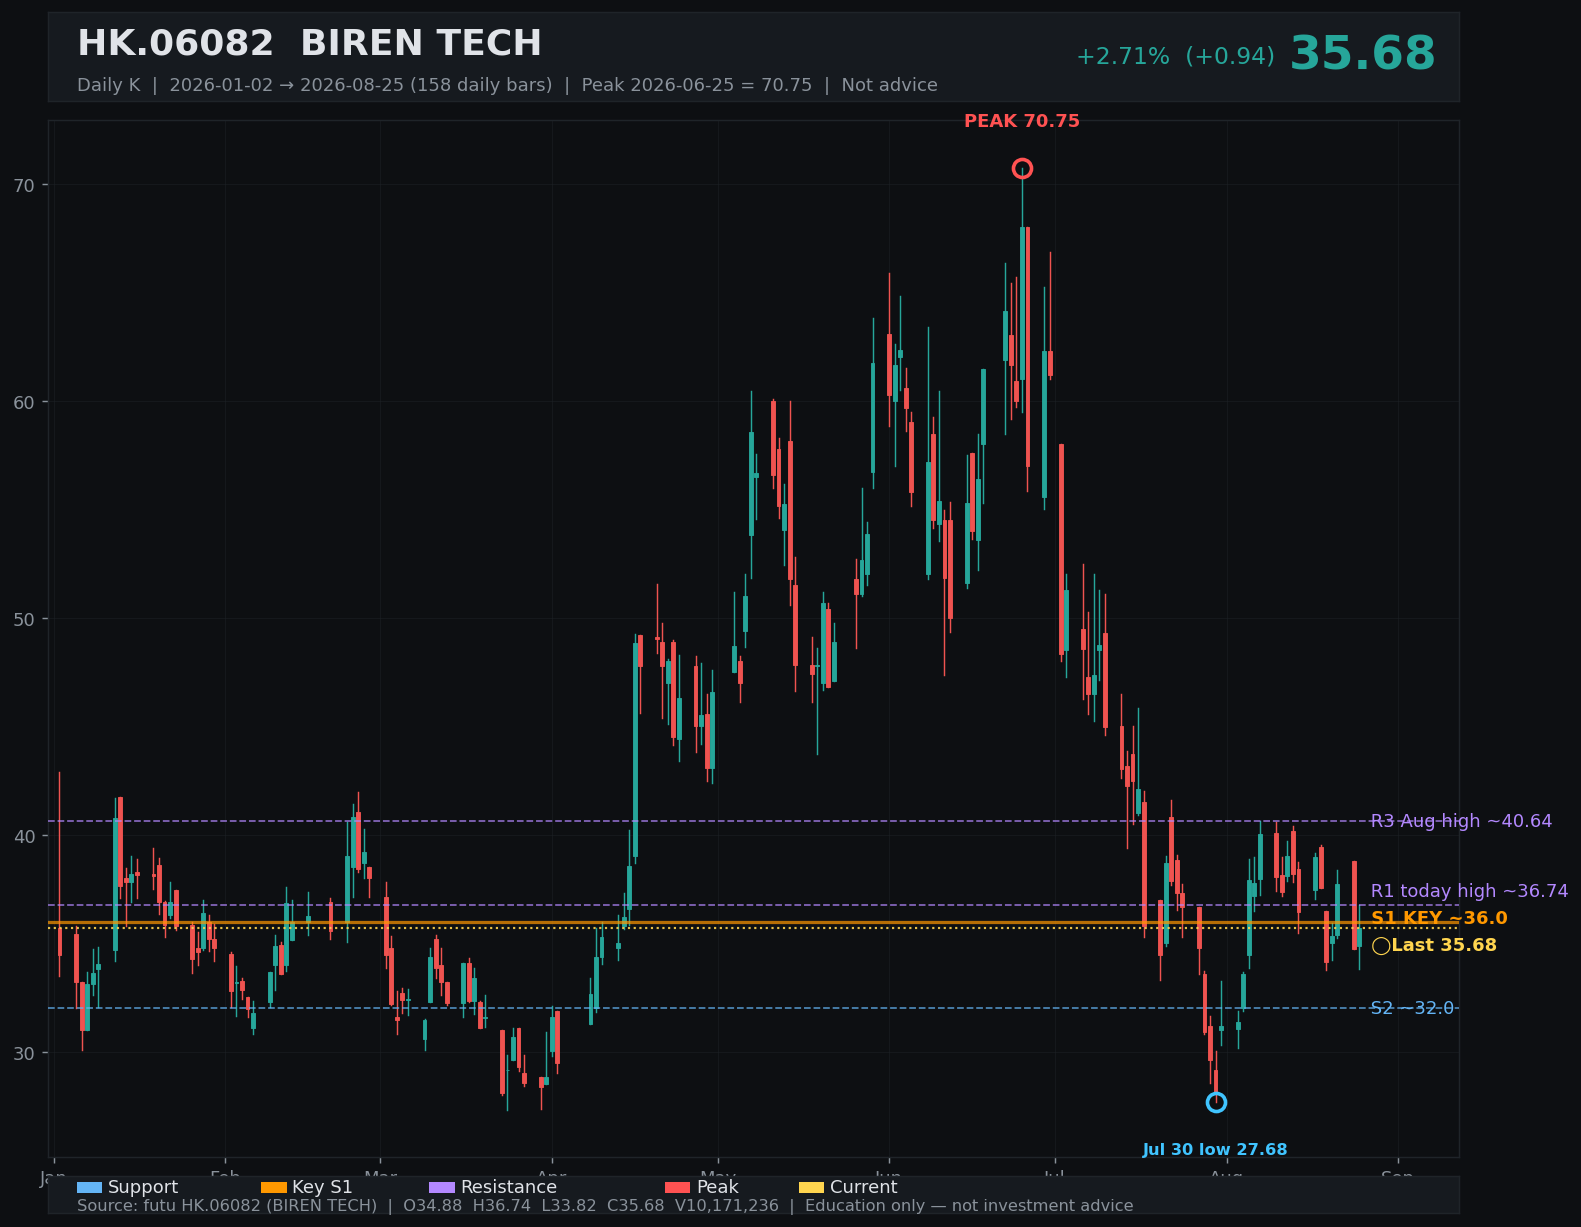Click the 'HK.06082 BIREN TECH' chart title
This screenshot has height=1227, width=1581.
pyautogui.click(x=309, y=44)
